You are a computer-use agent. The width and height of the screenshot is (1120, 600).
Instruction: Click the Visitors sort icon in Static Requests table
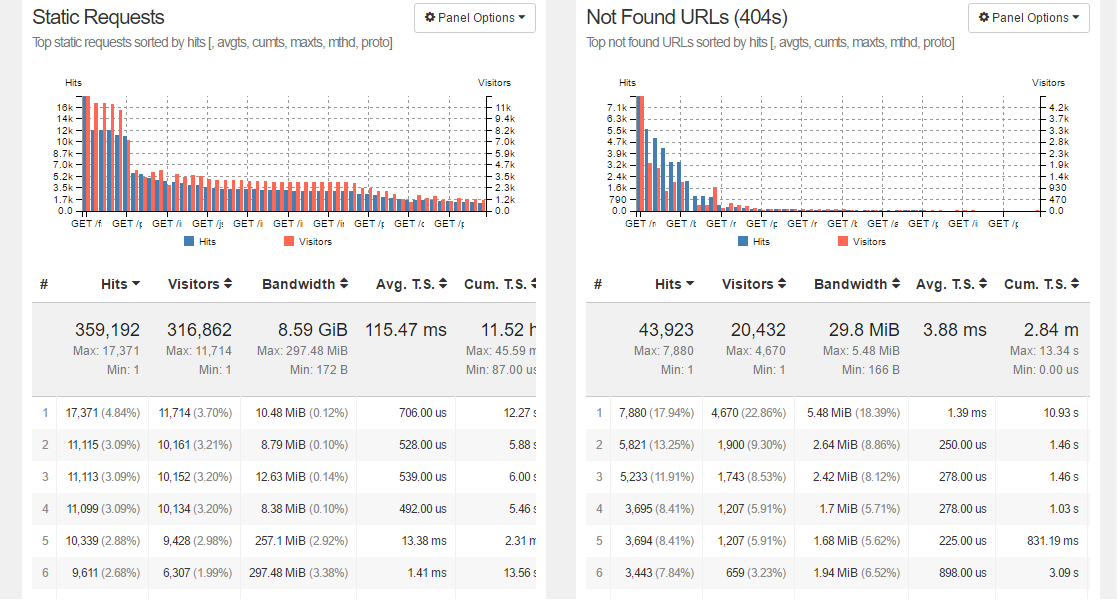tap(227, 283)
